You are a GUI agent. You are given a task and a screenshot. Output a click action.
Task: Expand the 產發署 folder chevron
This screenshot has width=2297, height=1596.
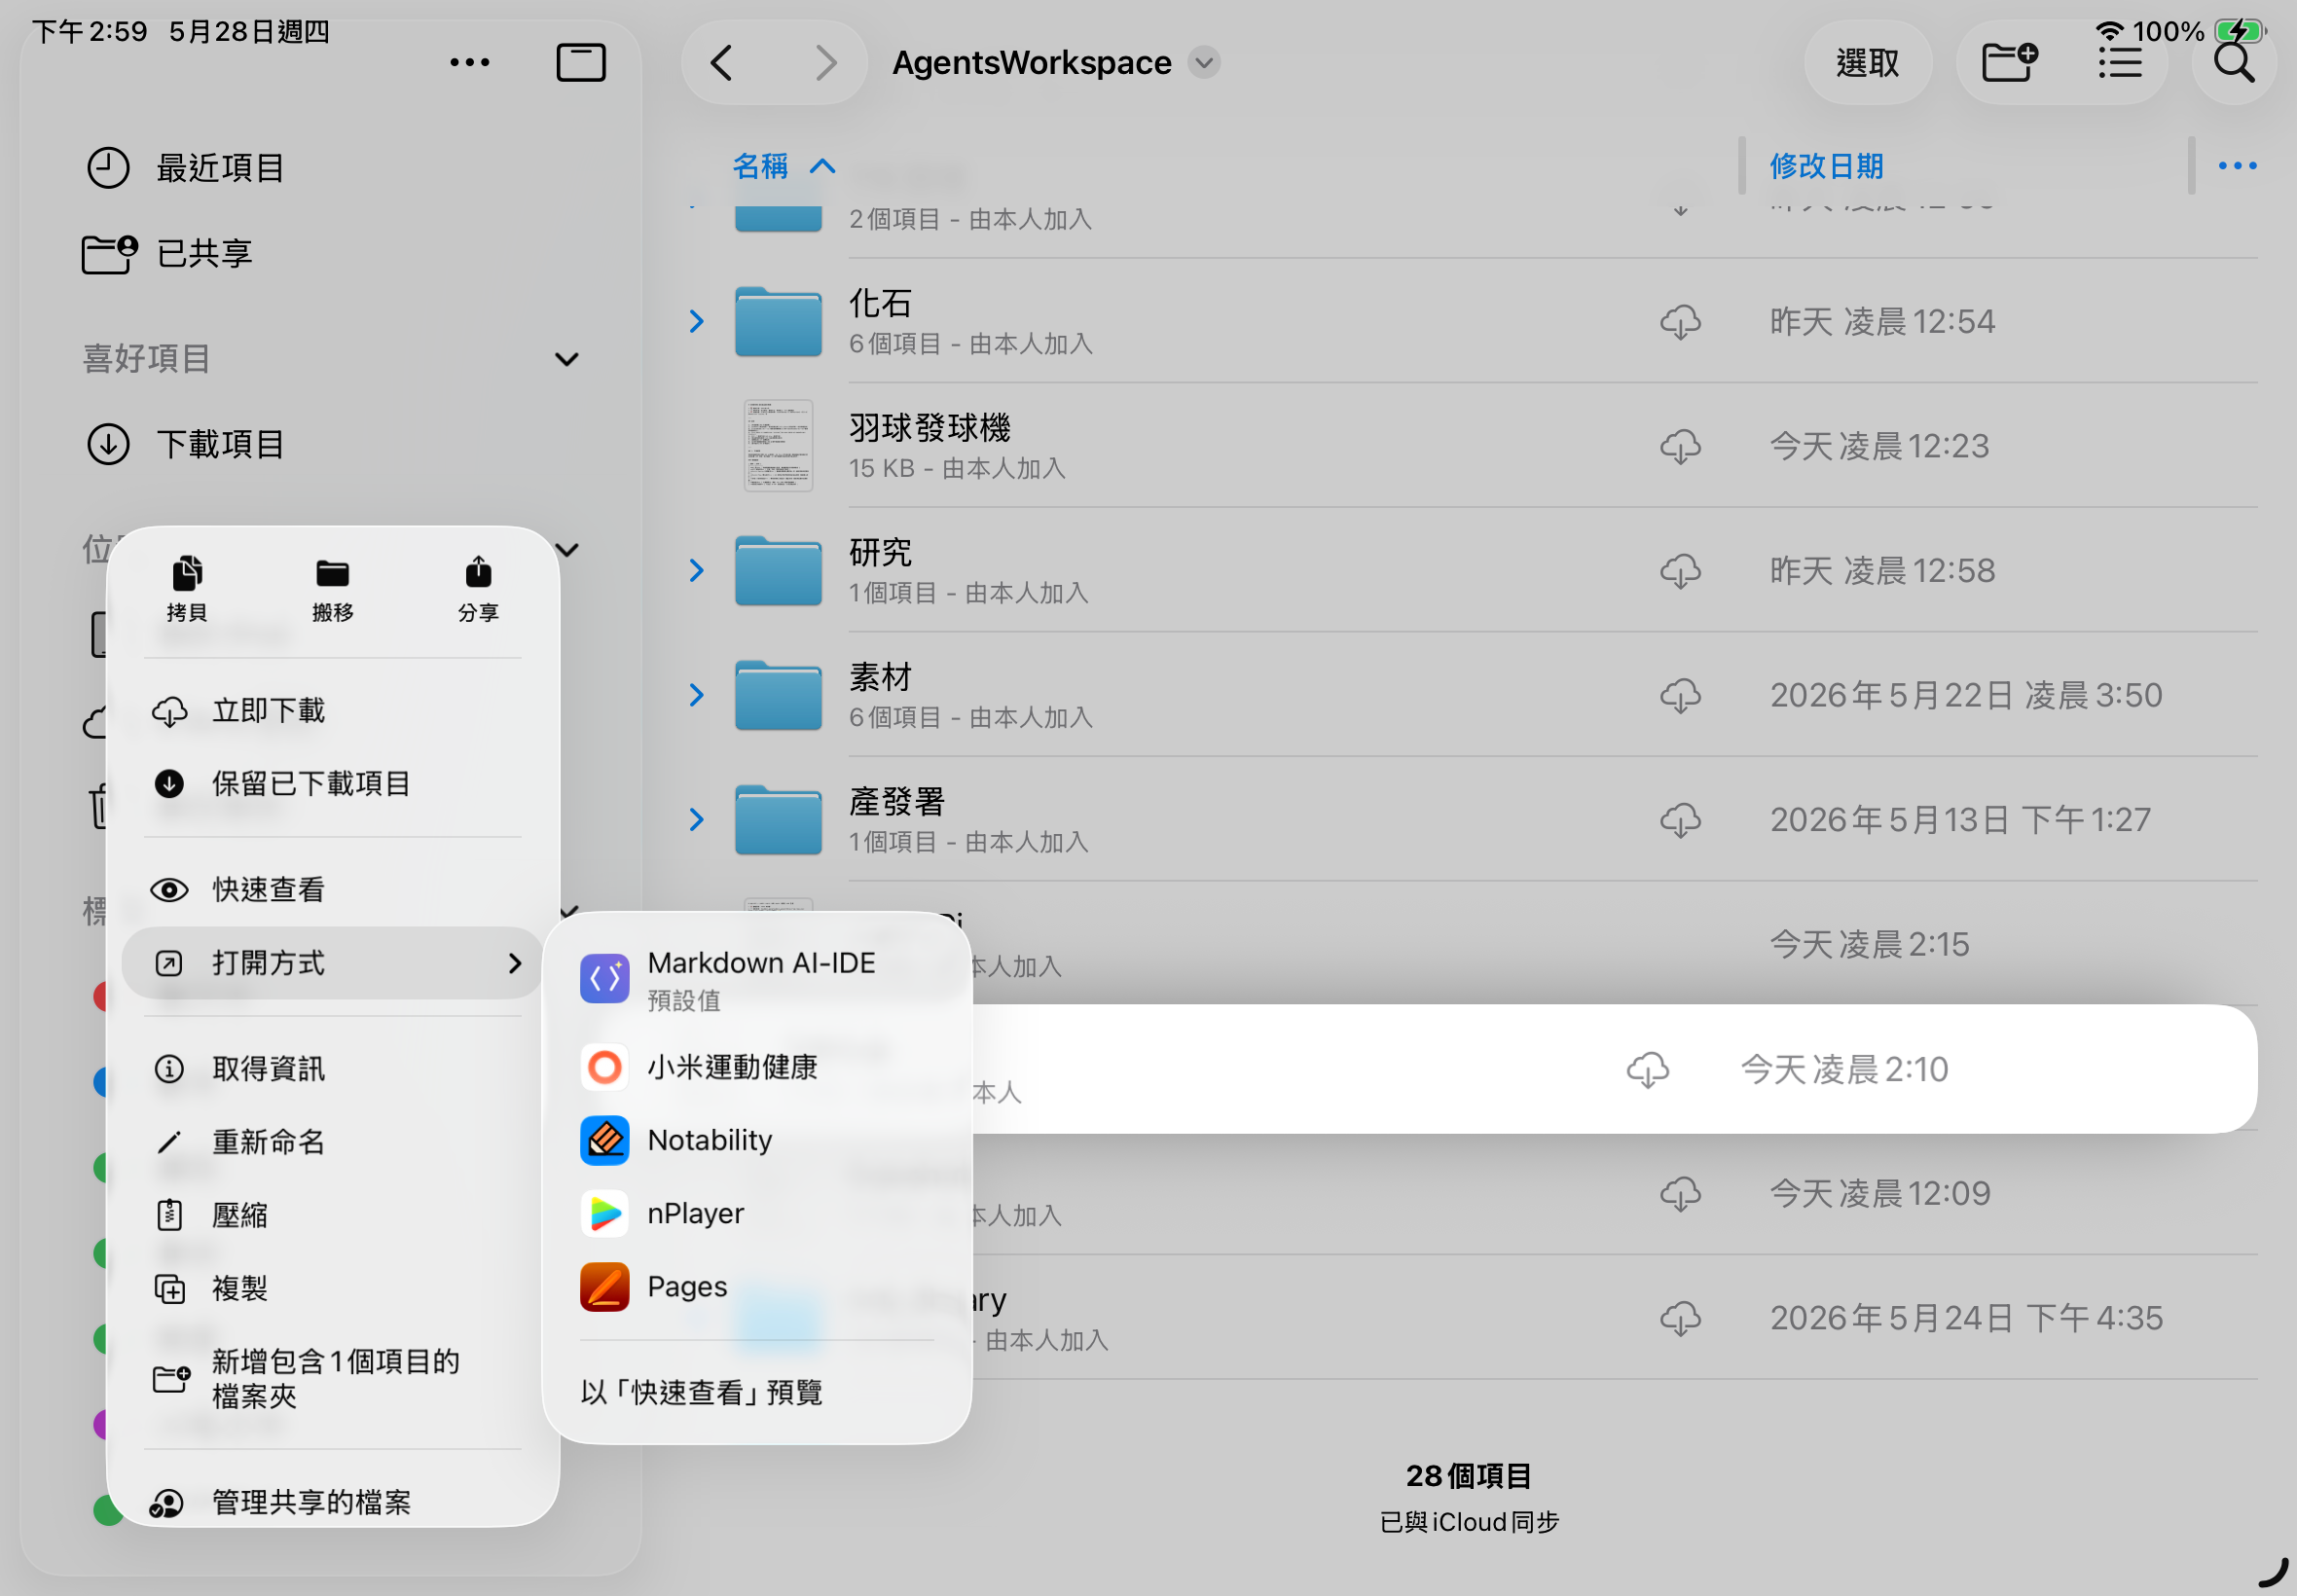696,819
